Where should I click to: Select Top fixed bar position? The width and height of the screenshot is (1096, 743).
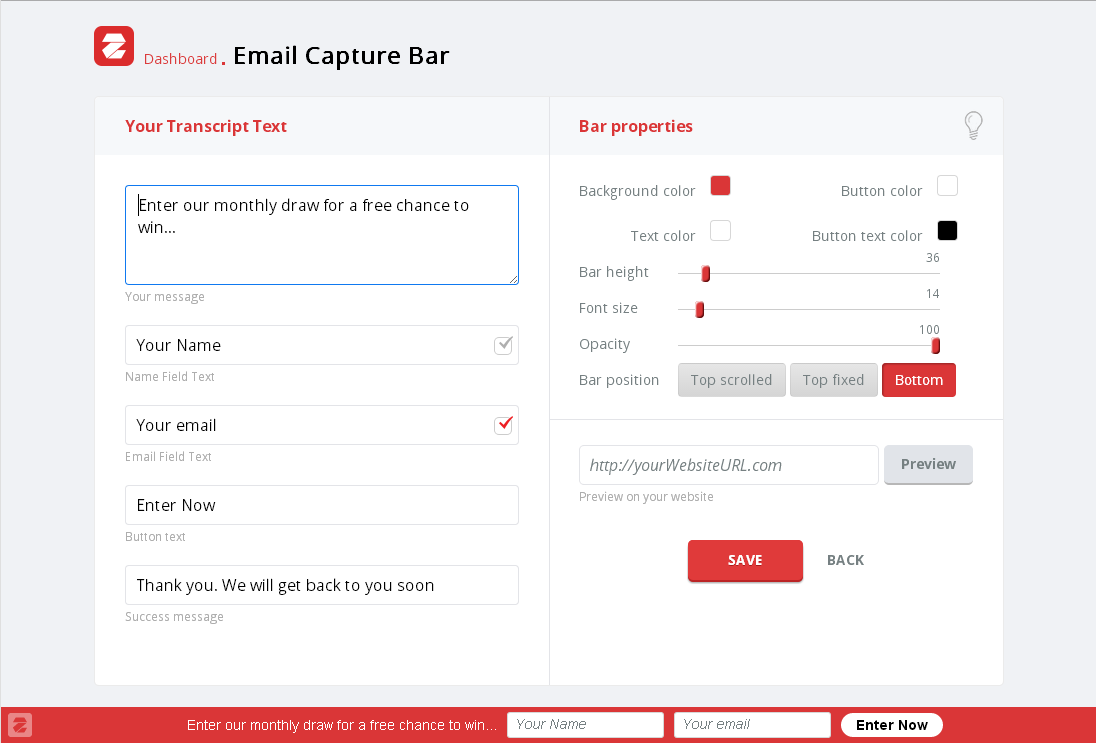833,380
